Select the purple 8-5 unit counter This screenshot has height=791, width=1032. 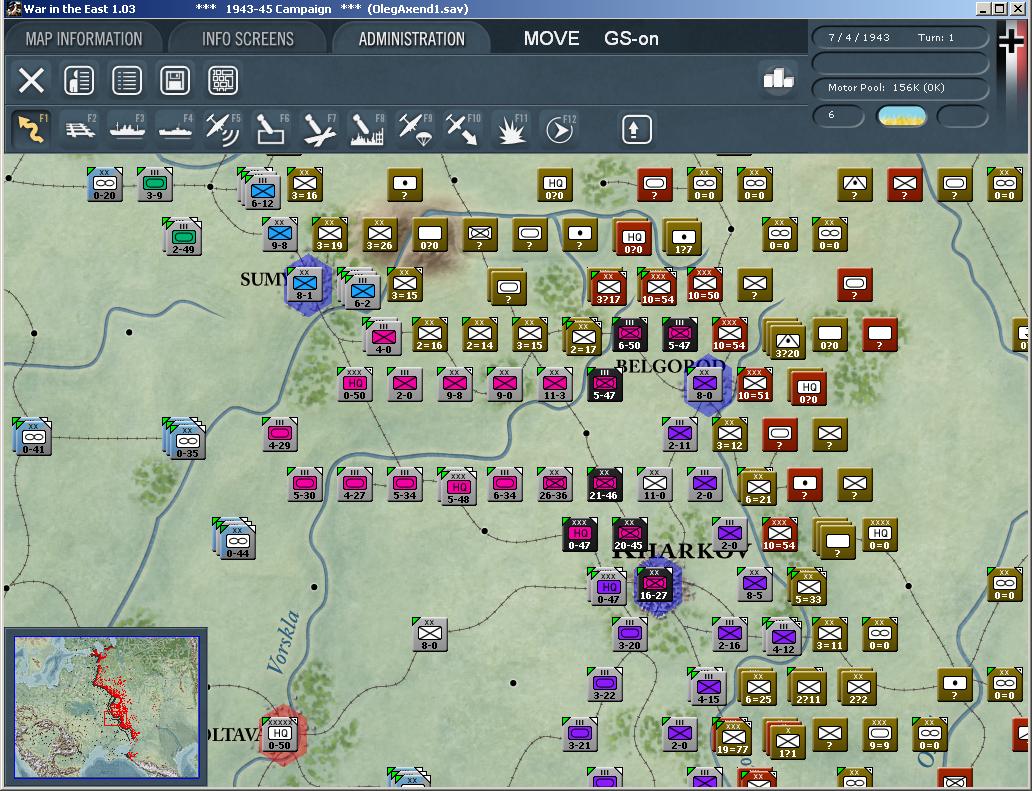(754, 585)
